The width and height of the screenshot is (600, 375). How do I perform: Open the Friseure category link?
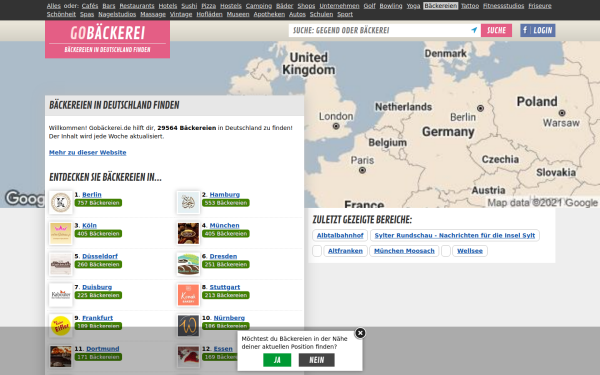point(540,6)
